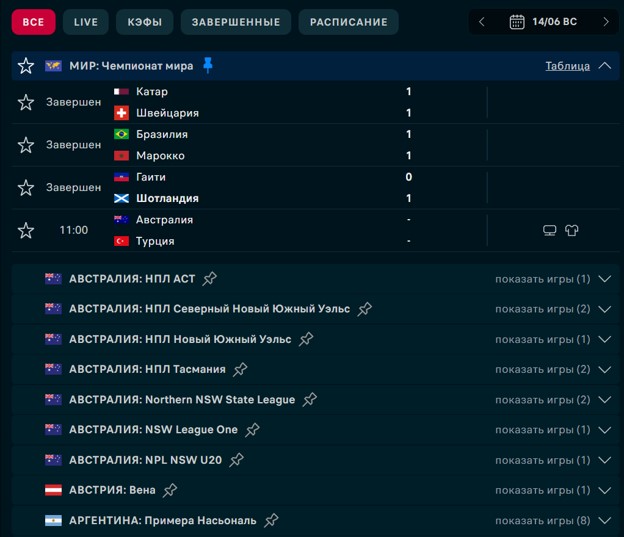This screenshot has width=624, height=537.
Task: Expand НПЛ Северный Новый Южный Уэльс chevron
Action: [x=604, y=309]
